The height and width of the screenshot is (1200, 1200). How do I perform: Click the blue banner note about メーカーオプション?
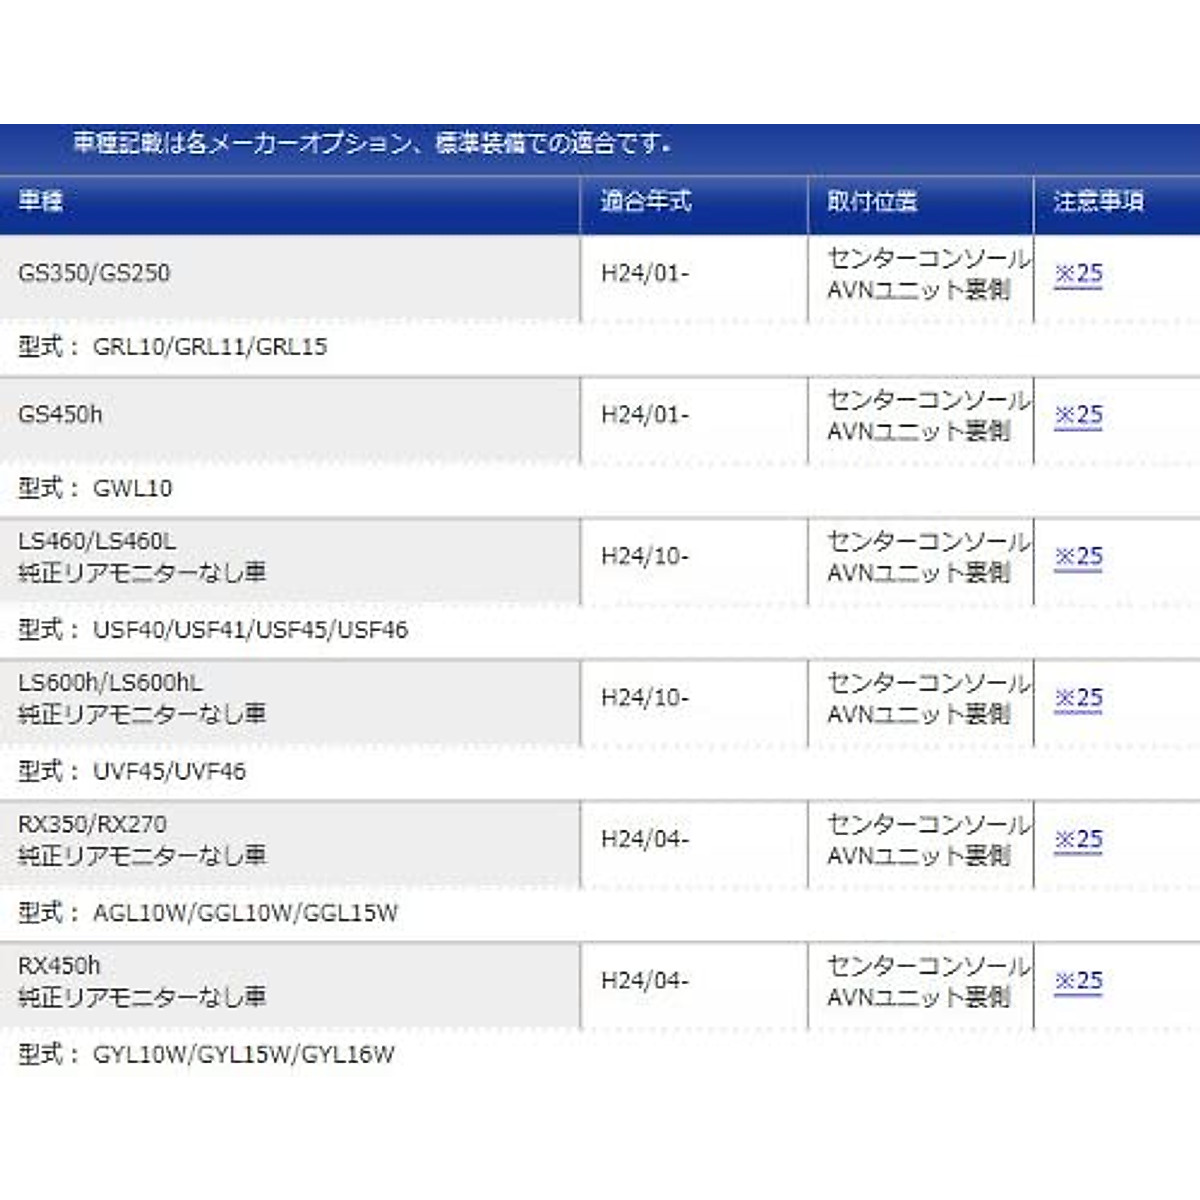coord(371,144)
